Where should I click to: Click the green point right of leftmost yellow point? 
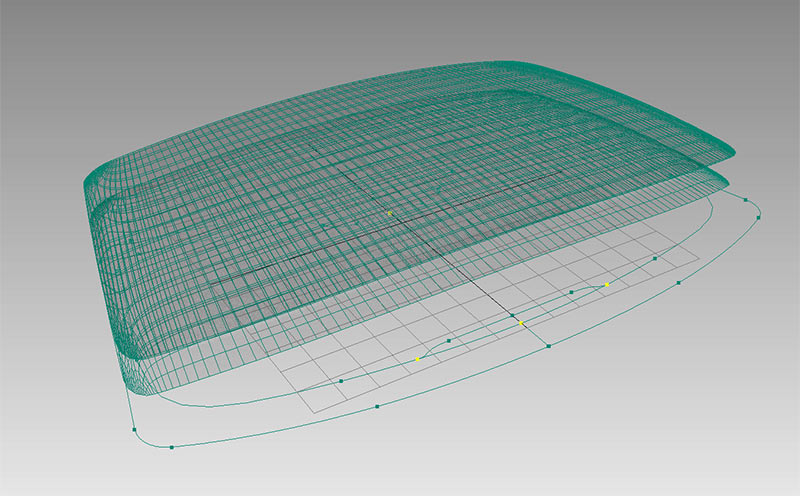point(449,341)
